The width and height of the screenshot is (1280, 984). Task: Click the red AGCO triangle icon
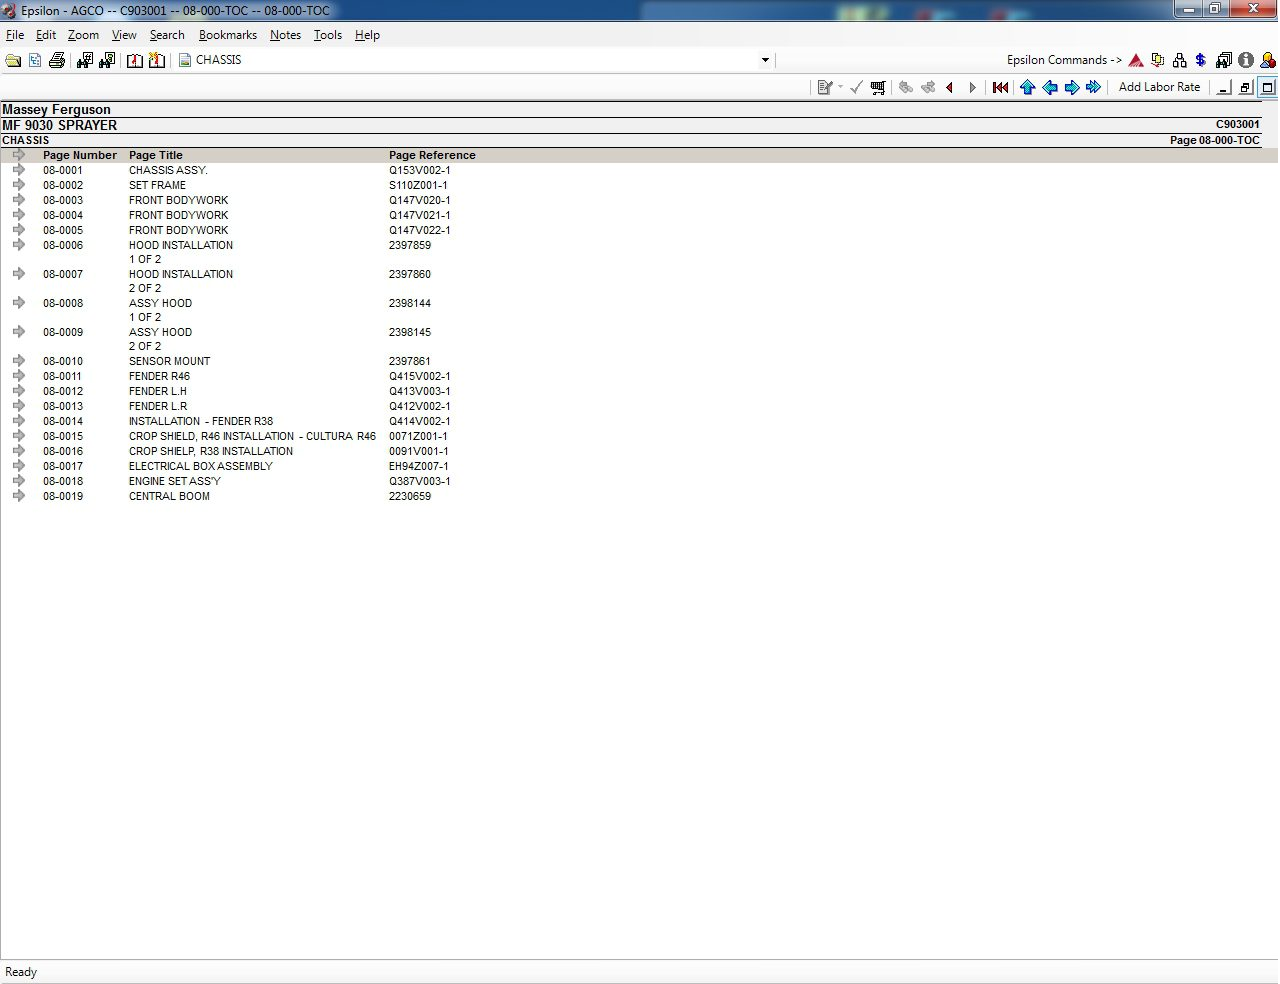tap(1136, 61)
